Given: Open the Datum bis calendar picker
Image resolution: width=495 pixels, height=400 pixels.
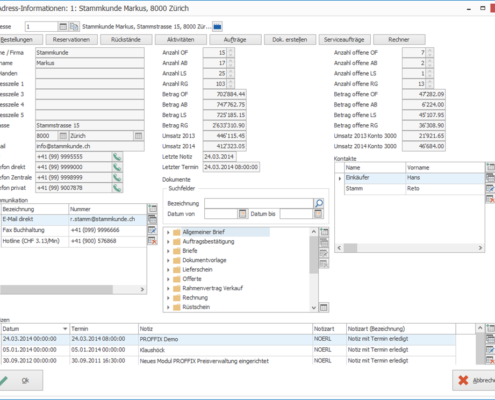Looking at the screenshot, I should click(318, 214).
